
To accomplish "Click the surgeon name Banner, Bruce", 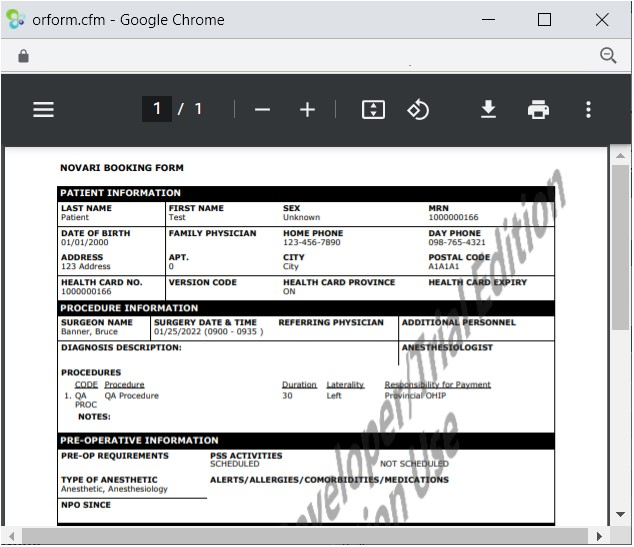I will (89, 332).
